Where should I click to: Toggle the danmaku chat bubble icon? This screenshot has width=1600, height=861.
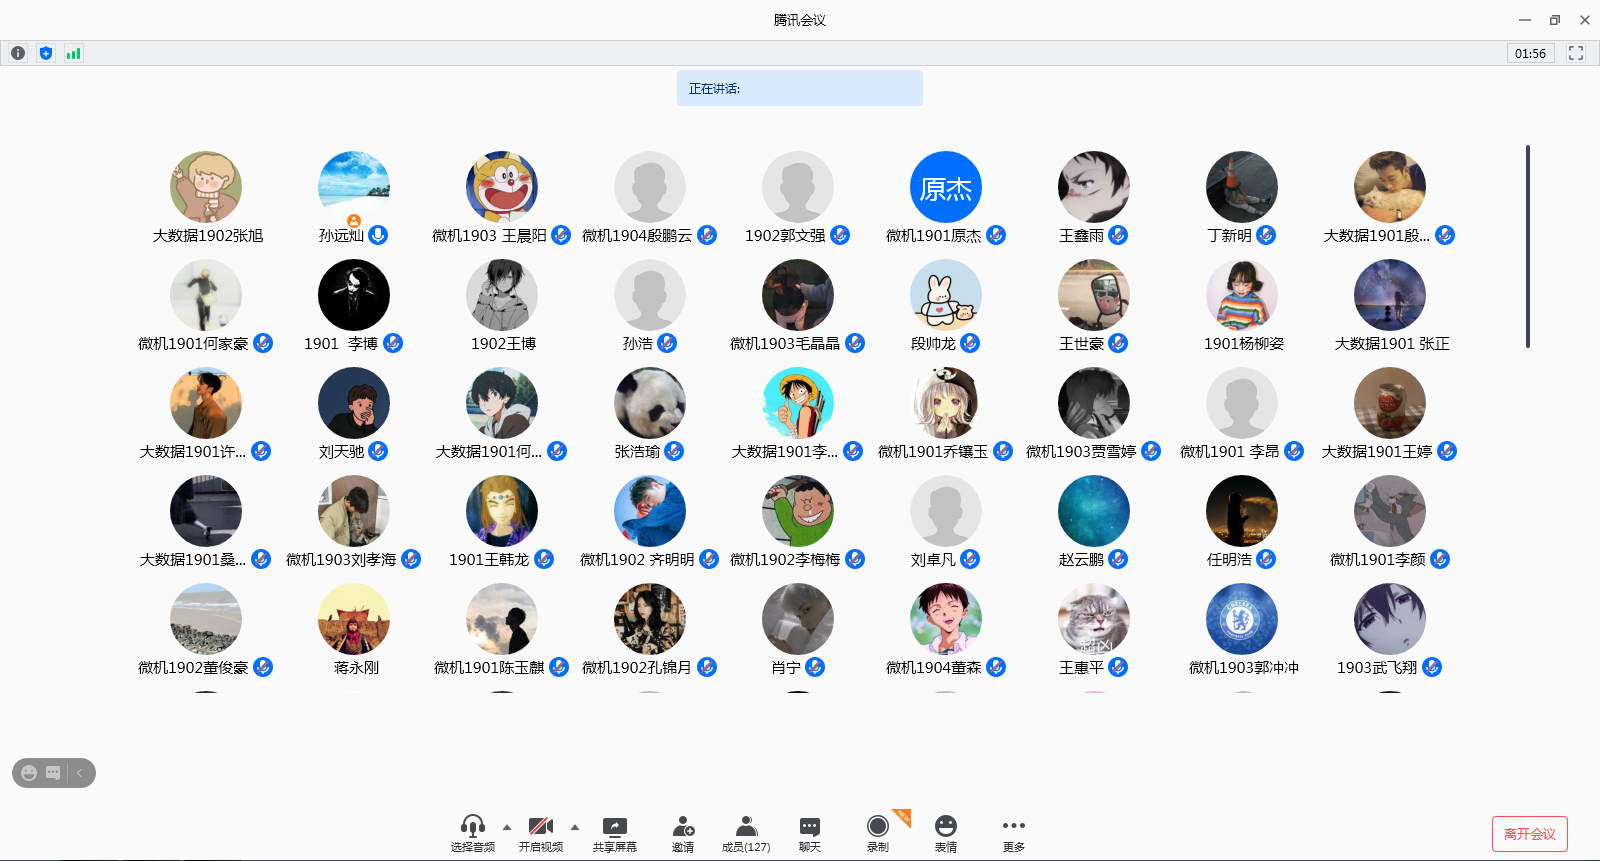[53, 773]
